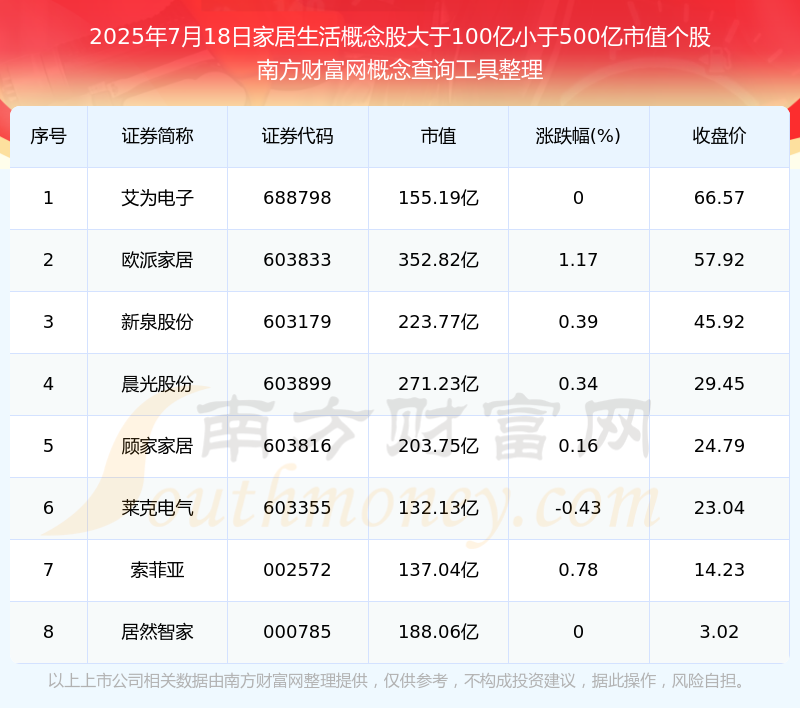This screenshot has height=708, width=800.
Task: Click stock code 603899
Action: pyautogui.click(x=297, y=384)
